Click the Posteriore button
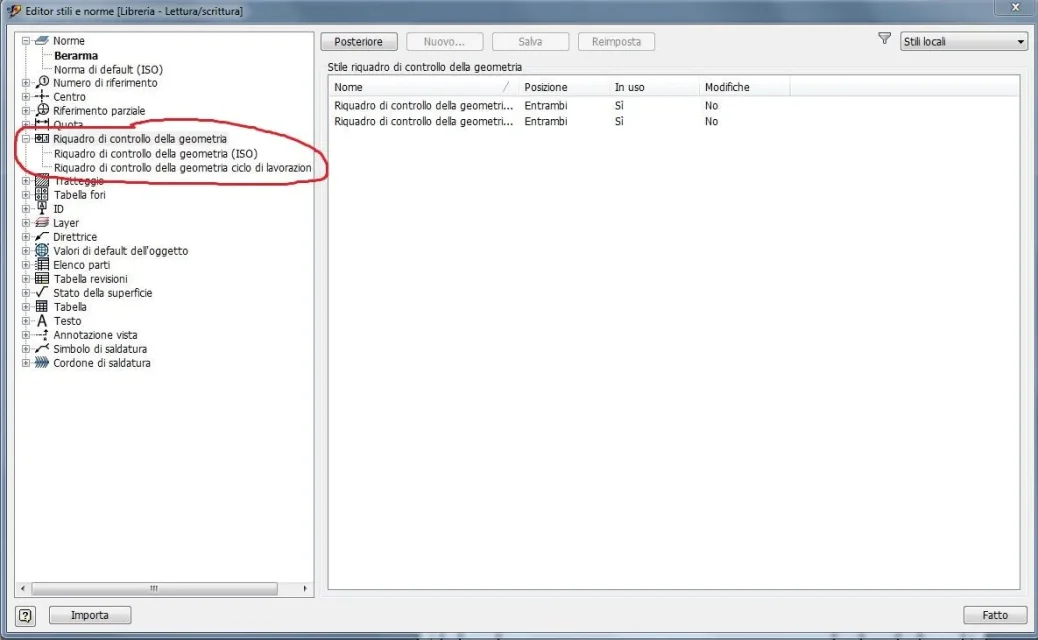This screenshot has height=640, width=1038. coord(359,42)
